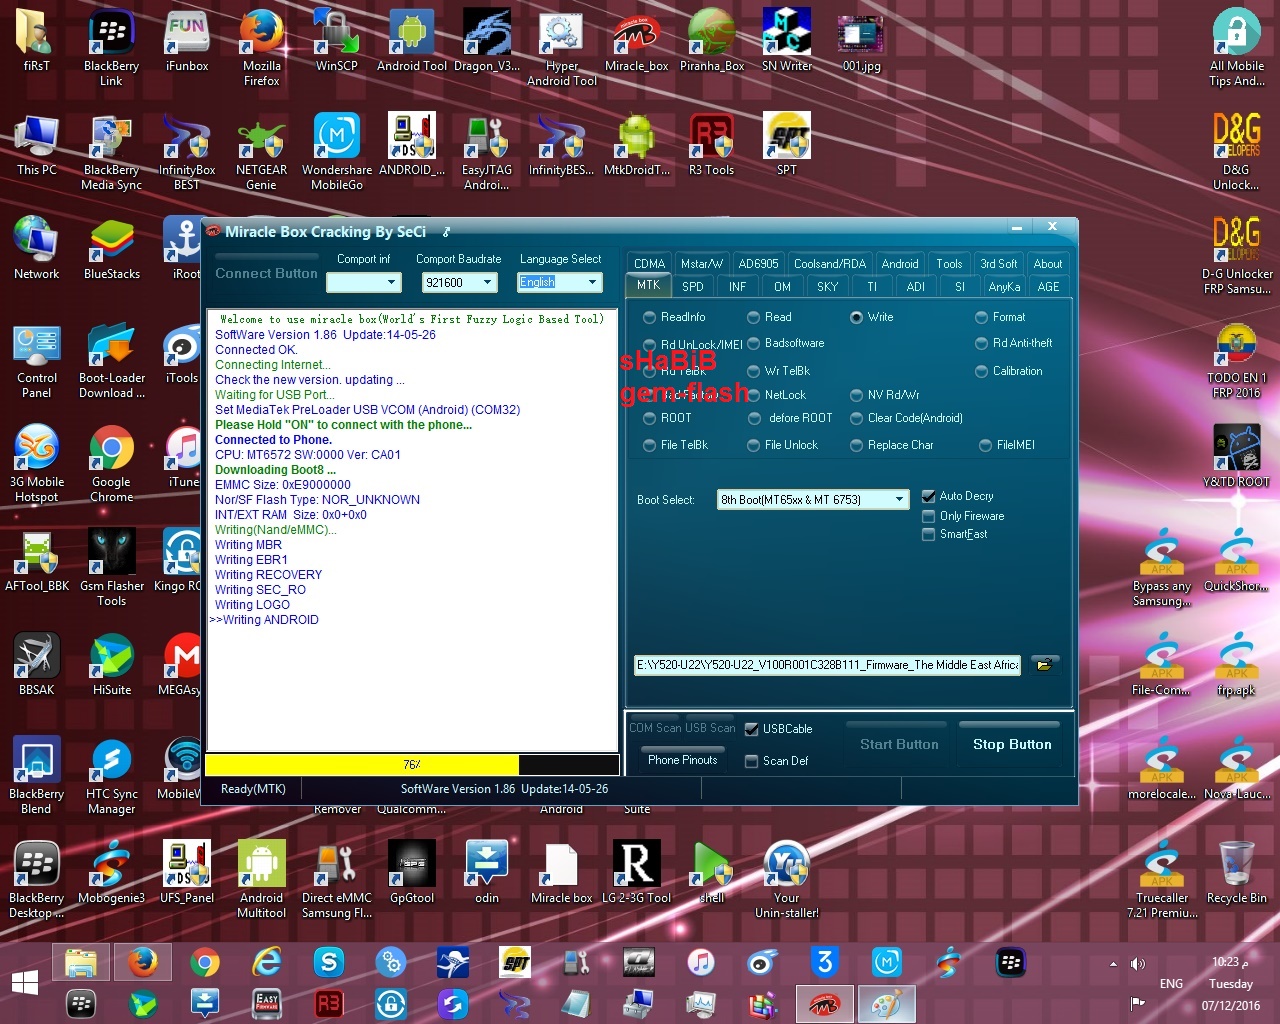Launch odin from the desktop
This screenshot has height=1024, width=1280.
coord(487,872)
